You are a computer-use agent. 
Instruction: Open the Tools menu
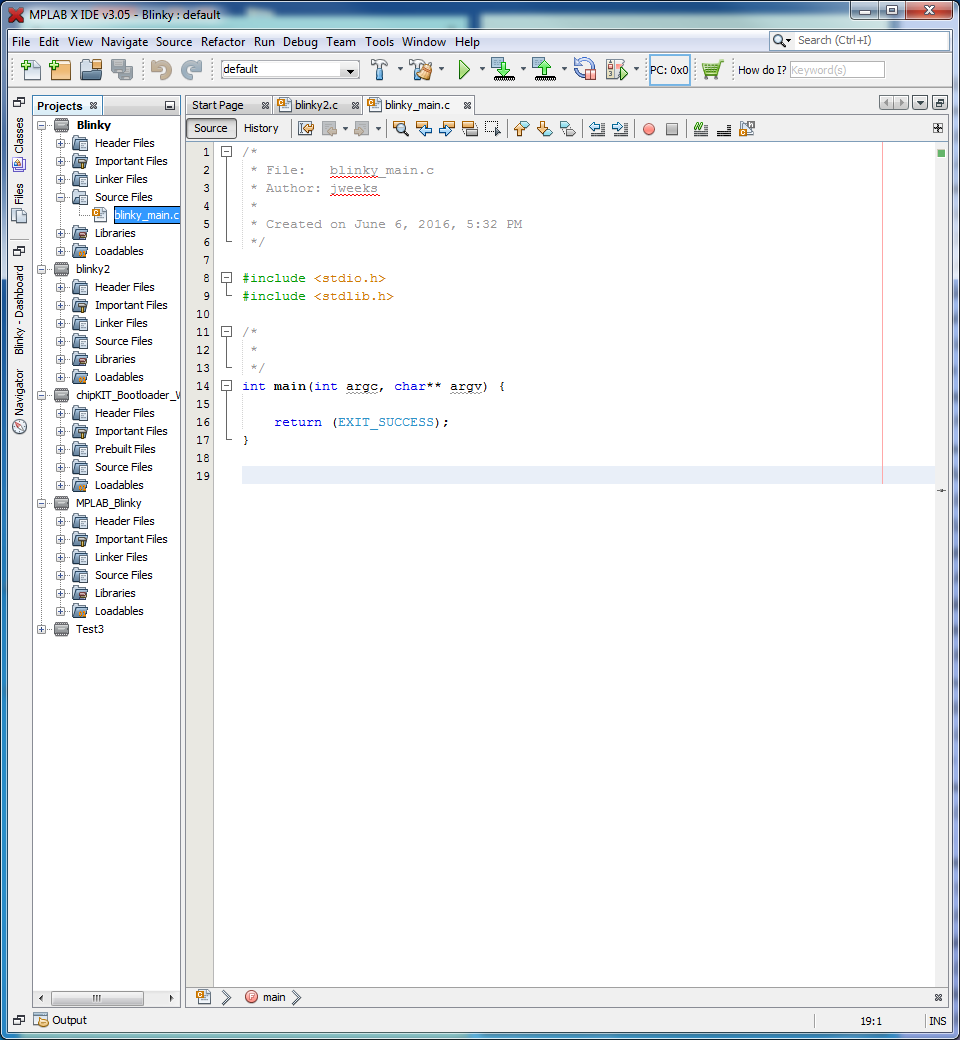pos(379,42)
